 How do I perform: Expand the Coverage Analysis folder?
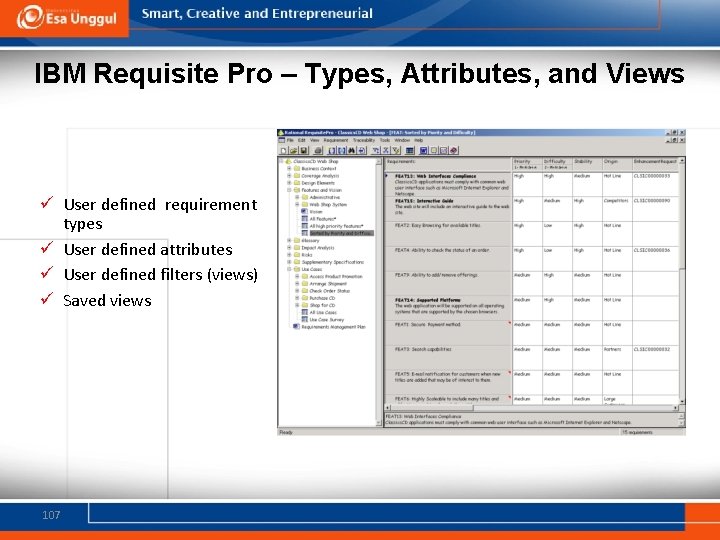289,175
